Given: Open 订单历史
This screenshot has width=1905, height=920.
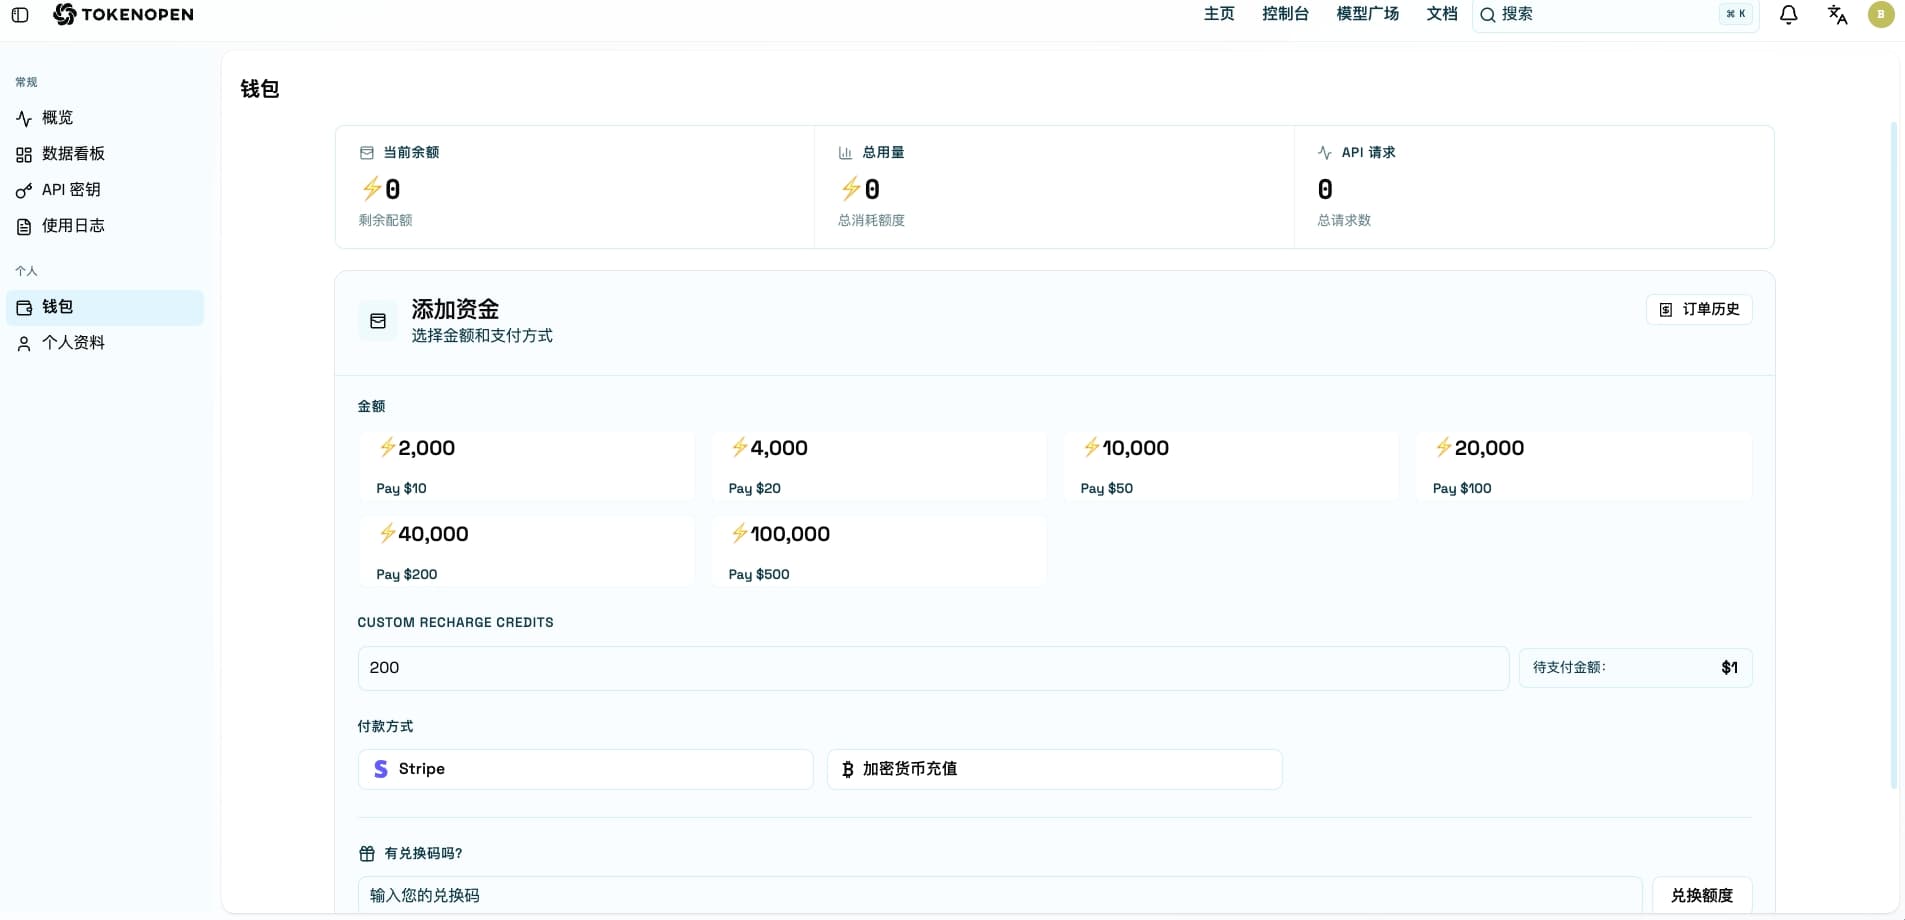Looking at the screenshot, I should 1699,309.
